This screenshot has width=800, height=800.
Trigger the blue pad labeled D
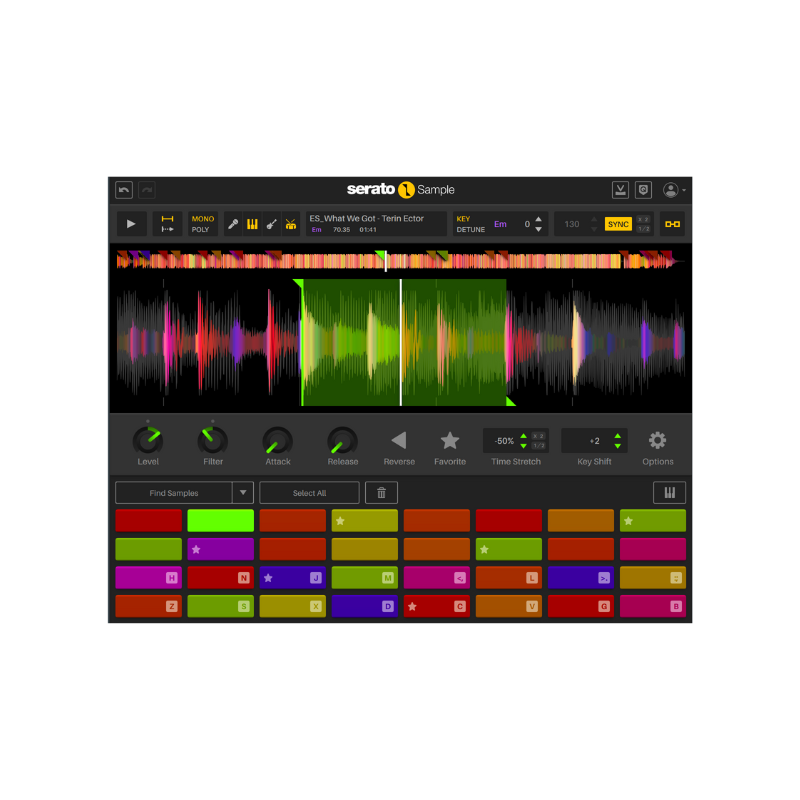pyautogui.click(x=364, y=607)
